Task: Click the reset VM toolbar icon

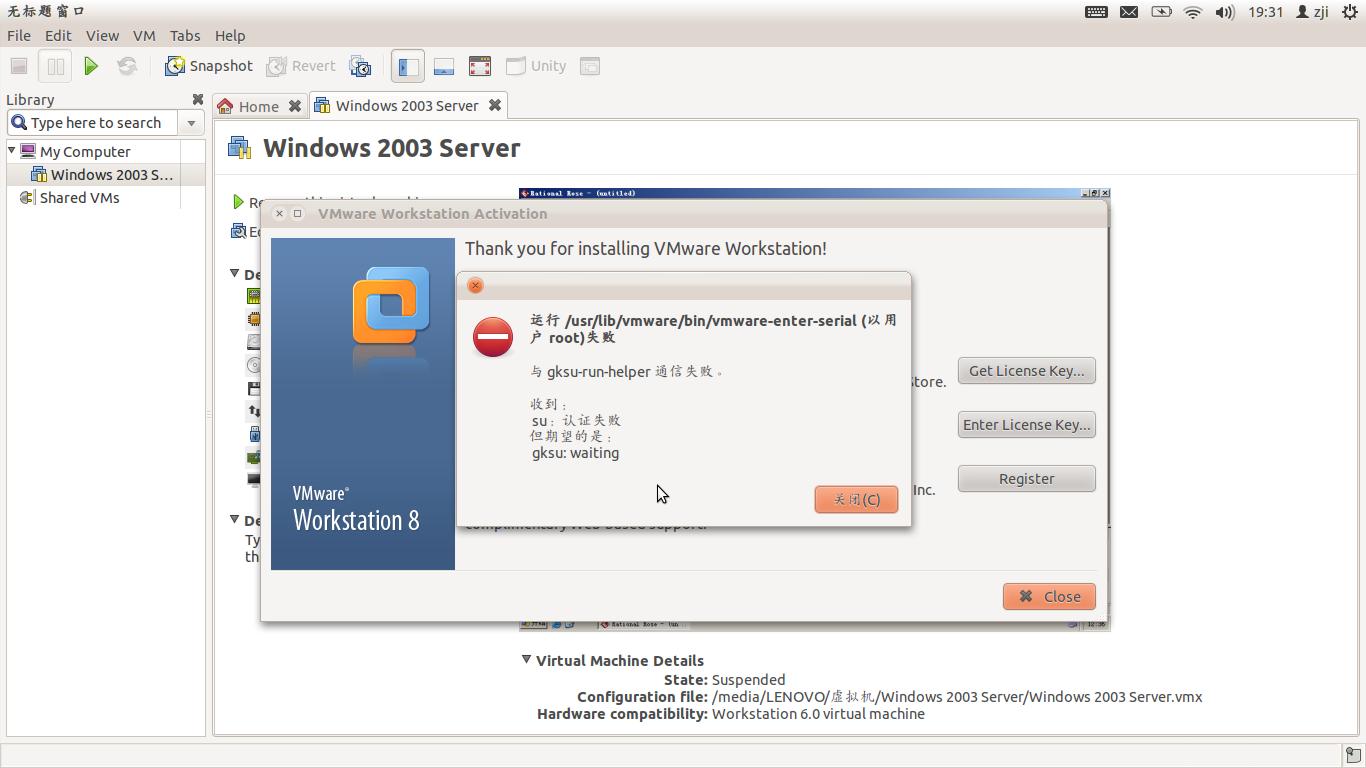Action: pos(127,66)
